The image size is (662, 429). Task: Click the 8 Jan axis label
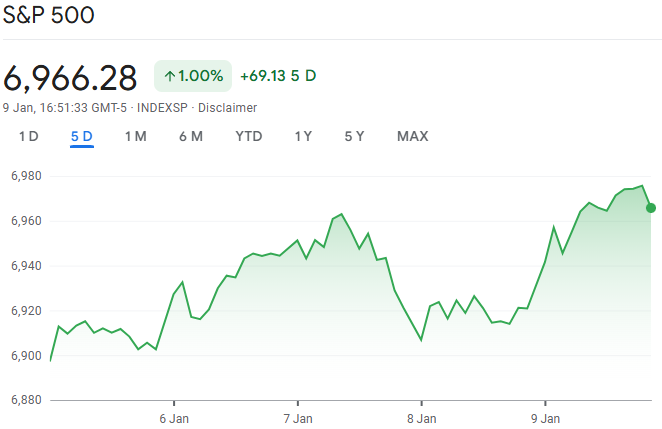click(x=421, y=419)
